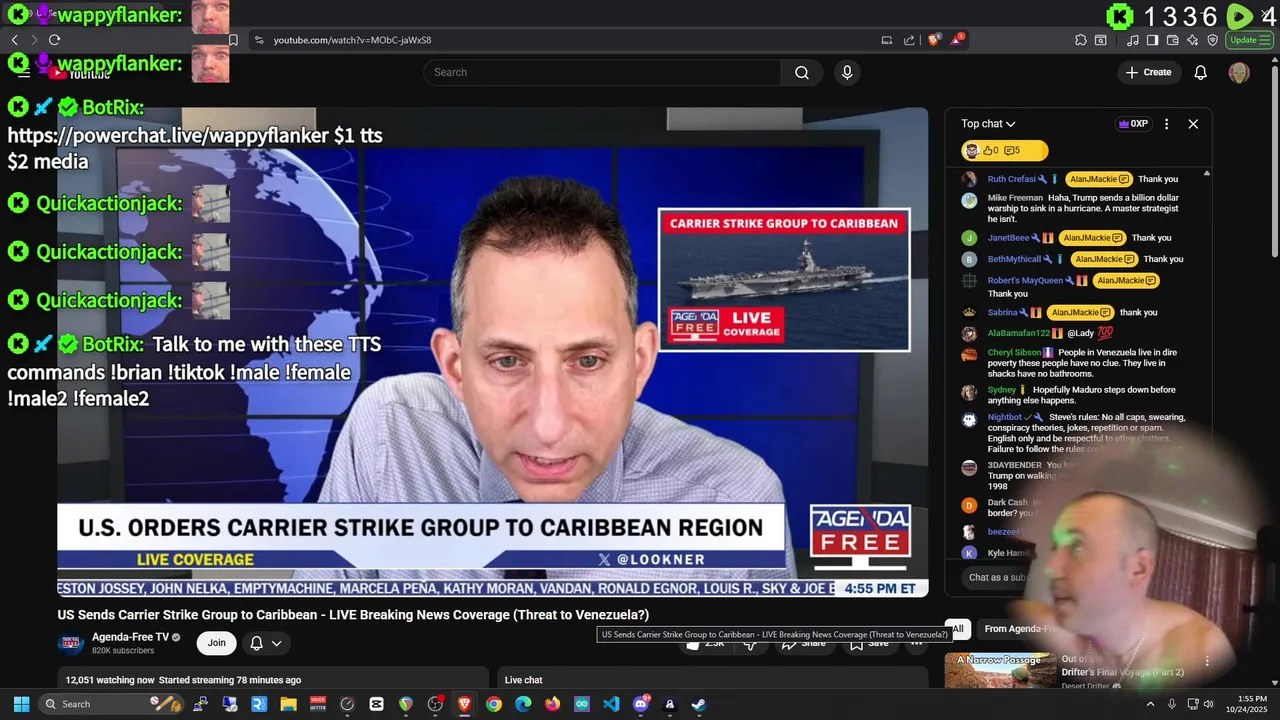
Task: Select the From Agenda-Free filter chip
Action: click(x=1020, y=629)
